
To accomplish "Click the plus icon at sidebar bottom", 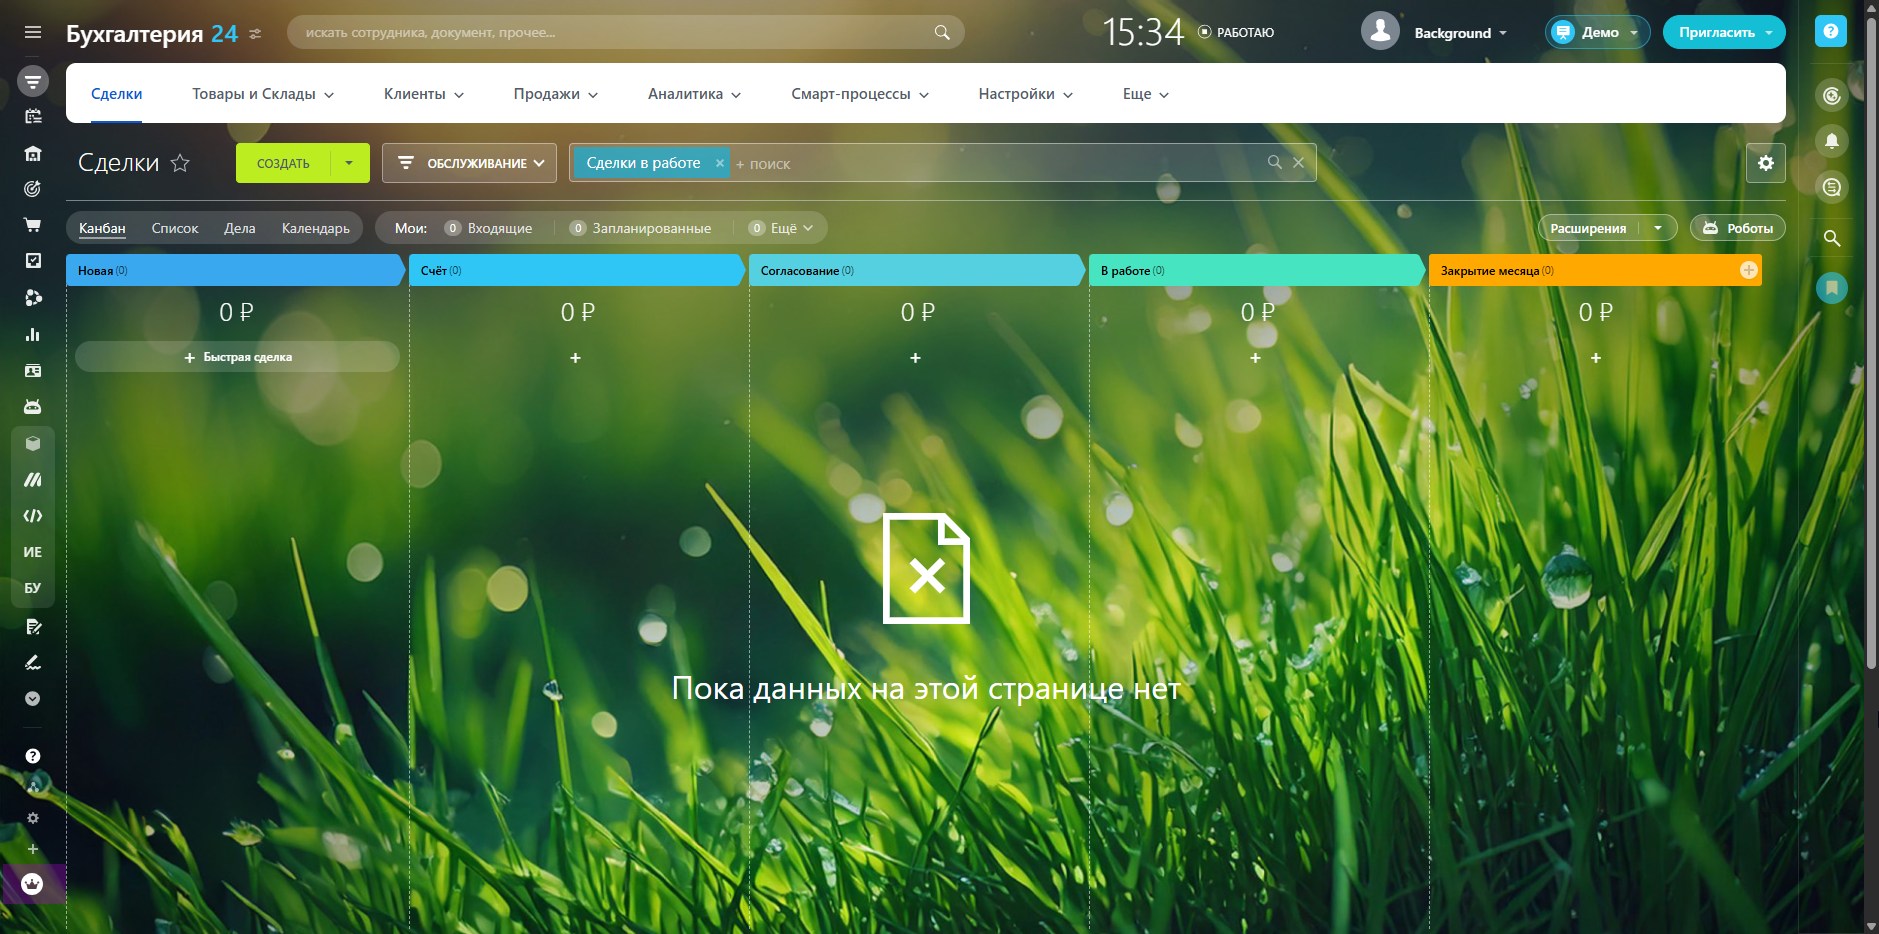I will [33, 849].
